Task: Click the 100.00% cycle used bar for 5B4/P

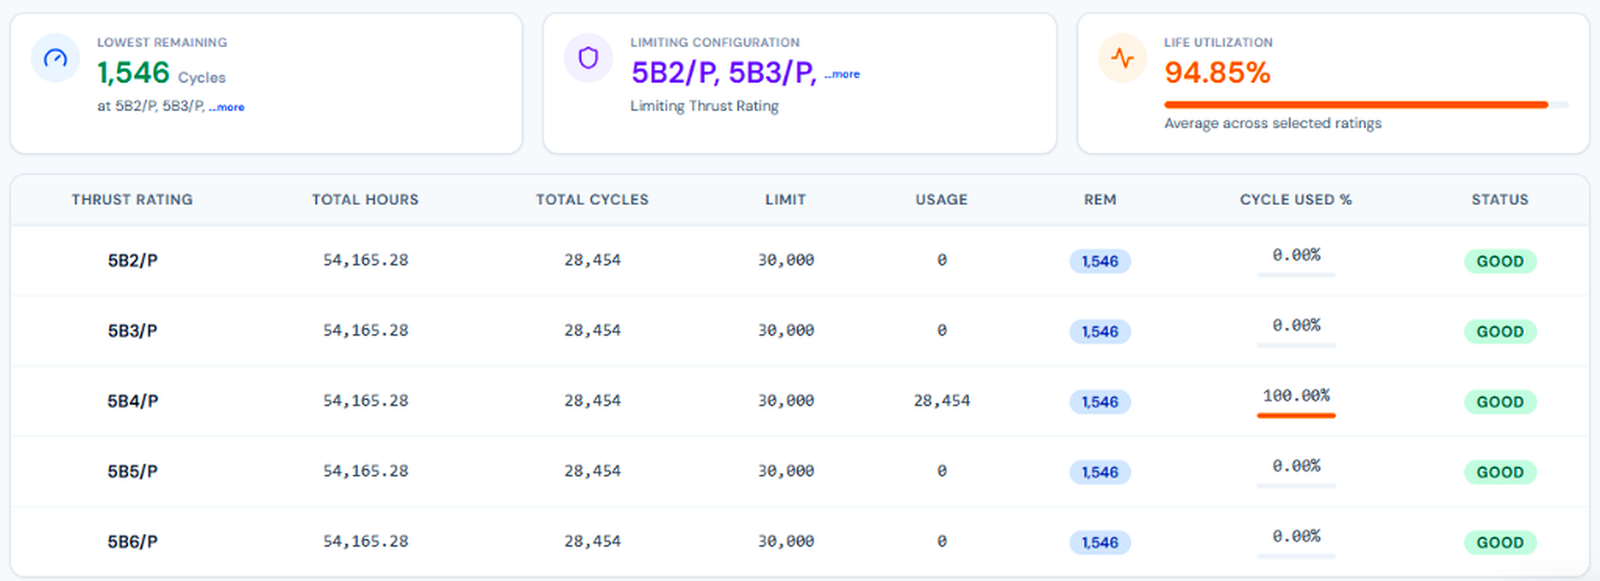Action: 1296,415
